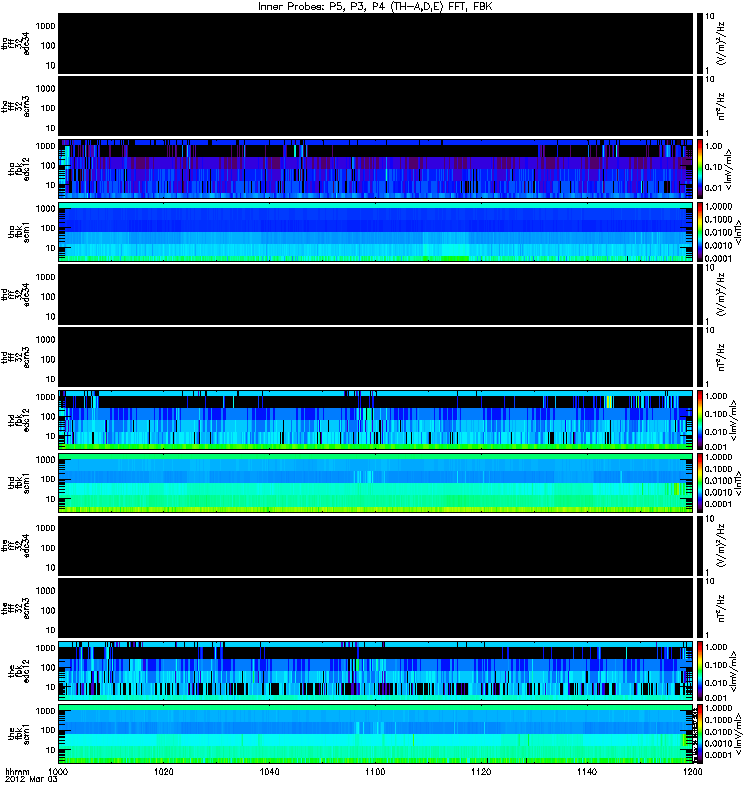Click the black color bar beside tha fff edc34
The image size is (750, 800).
click(700, 43)
